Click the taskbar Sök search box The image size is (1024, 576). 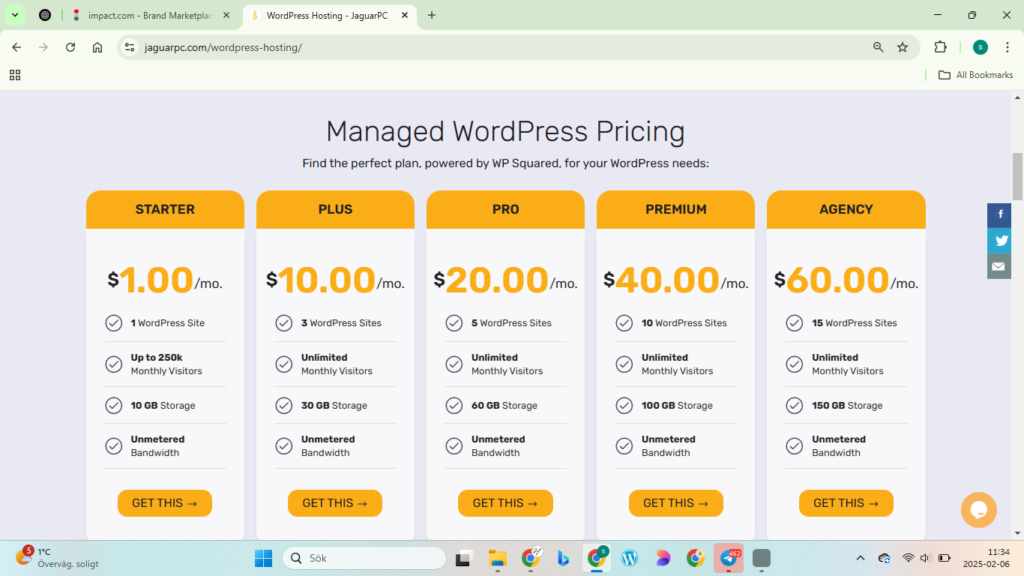364,558
